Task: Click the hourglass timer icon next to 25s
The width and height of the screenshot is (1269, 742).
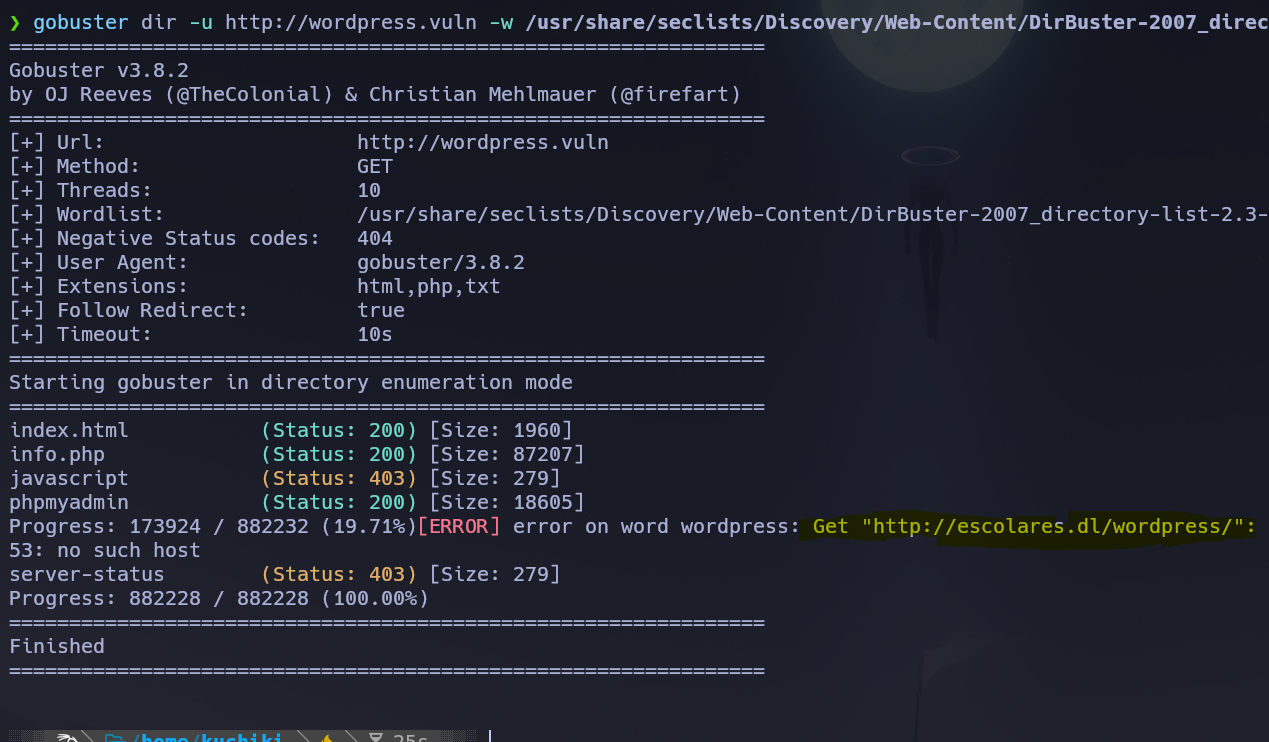Action: tap(375, 738)
